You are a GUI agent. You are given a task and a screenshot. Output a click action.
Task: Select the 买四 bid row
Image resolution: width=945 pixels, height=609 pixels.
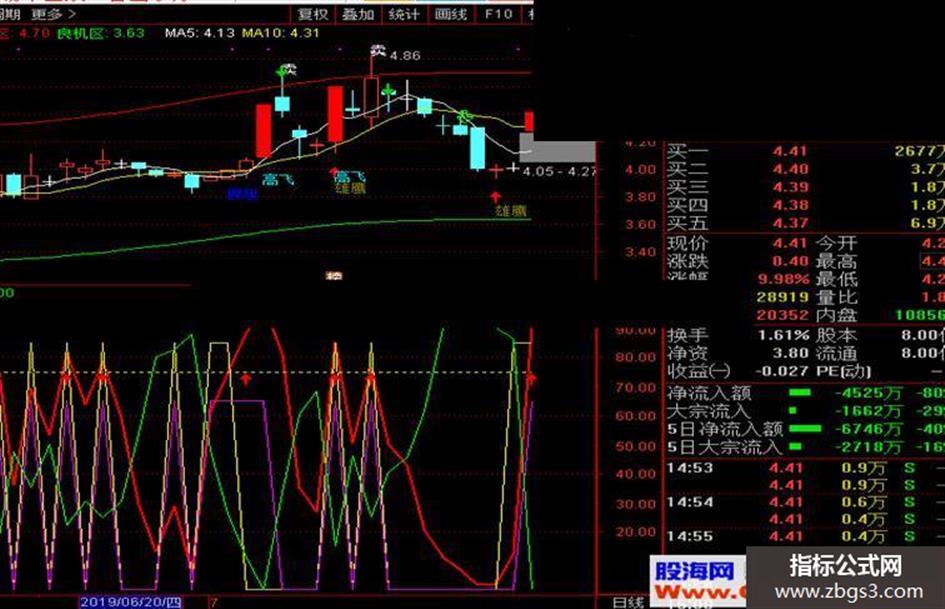[805, 205]
